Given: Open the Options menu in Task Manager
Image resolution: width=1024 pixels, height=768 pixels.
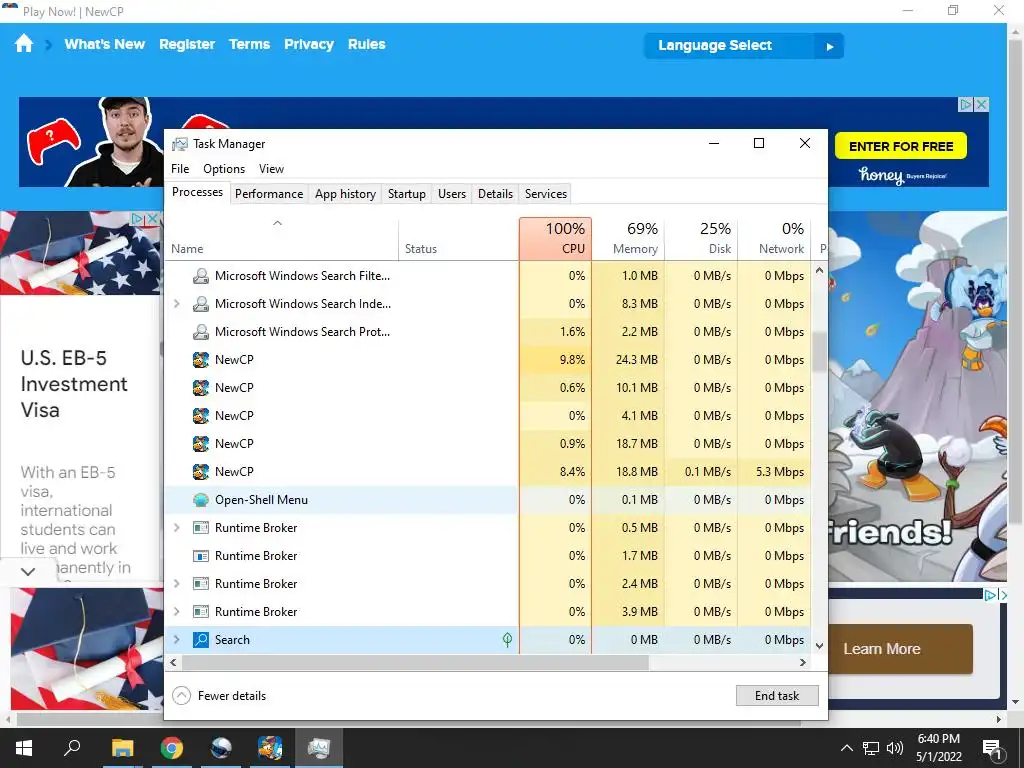Looking at the screenshot, I should point(224,169).
